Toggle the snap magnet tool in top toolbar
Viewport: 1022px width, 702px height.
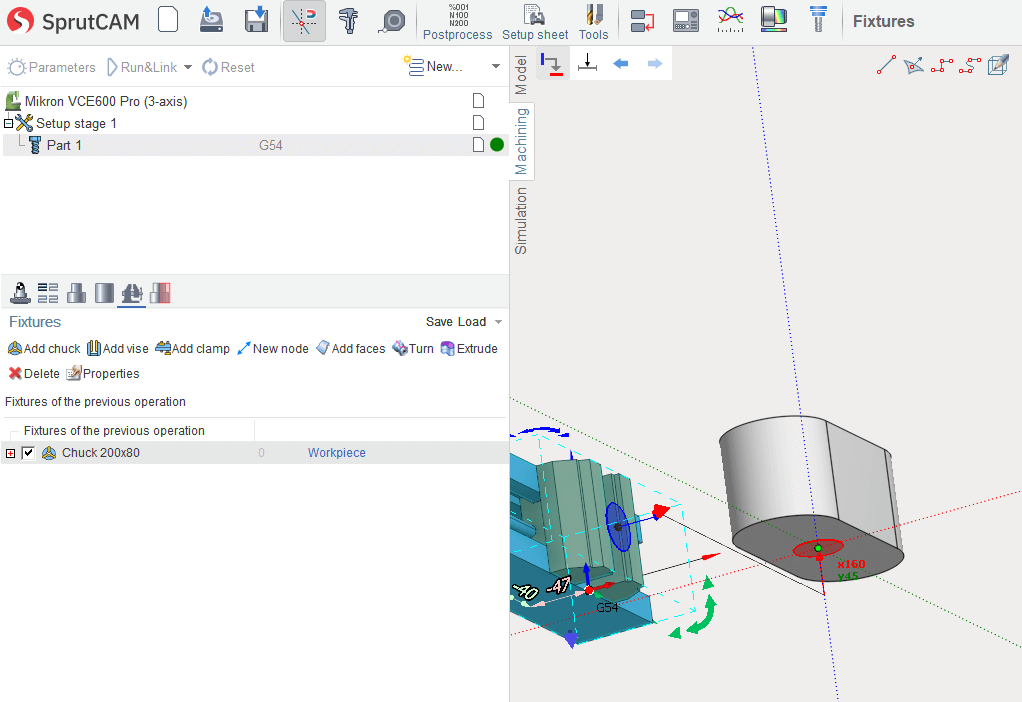(x=304, y=21)
